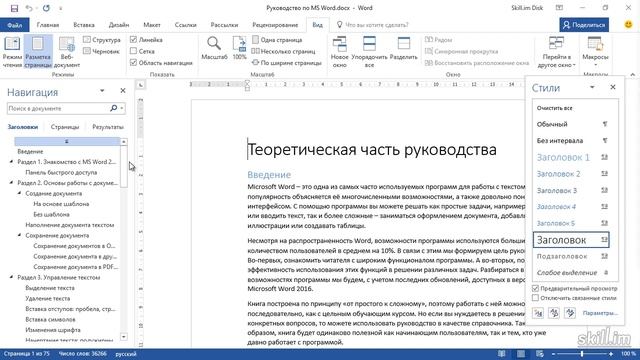
Task: Collapse Раздел 1. Знакомство с MS Word node
Action: pyautogui.click(x=11, y=162)
